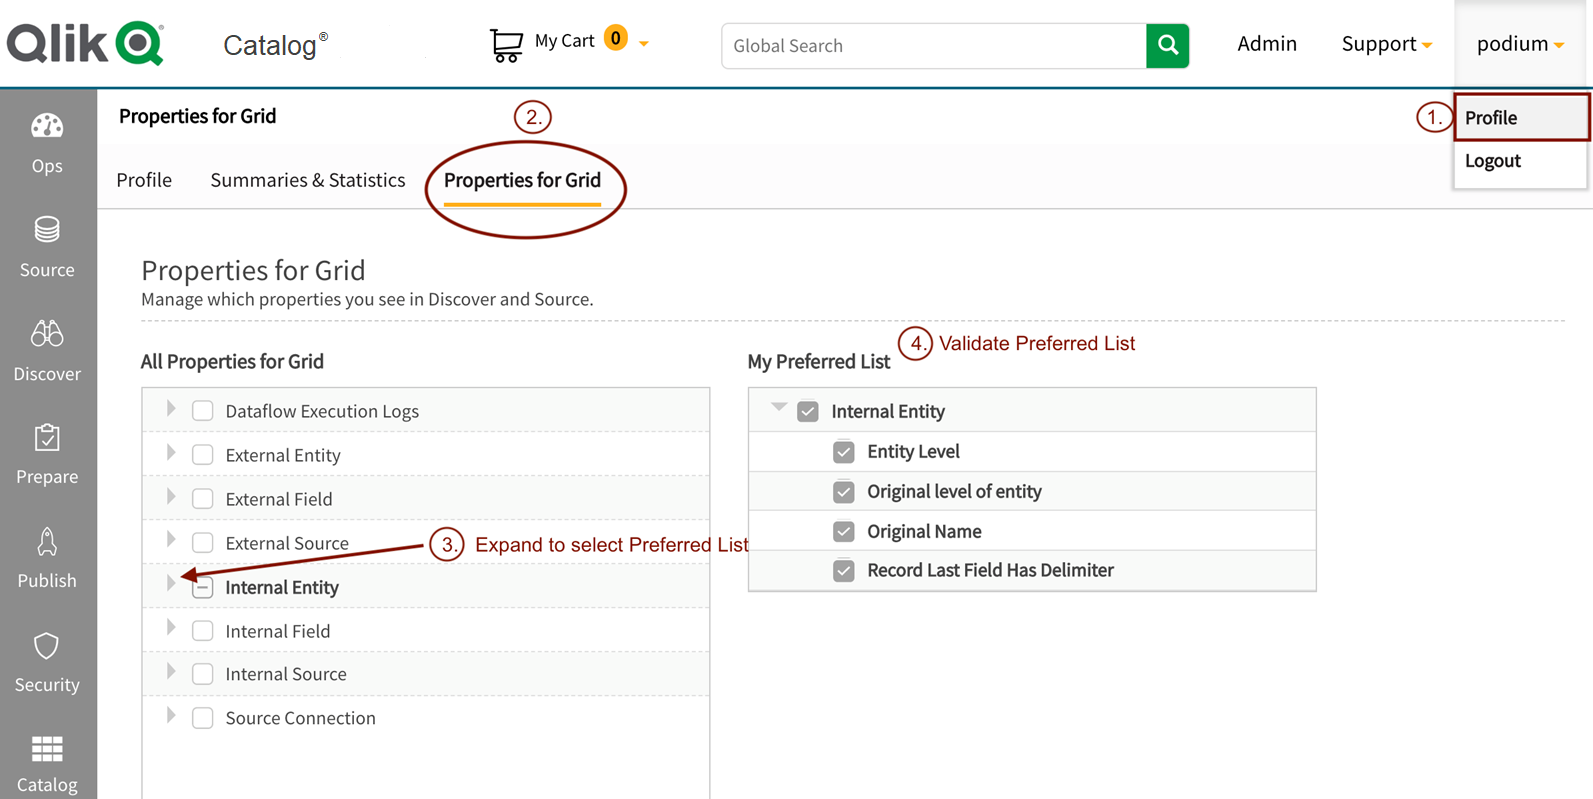Open the My Cart dropdown
The width and height of the screenshot is (1593, 799).
[644, 43]
